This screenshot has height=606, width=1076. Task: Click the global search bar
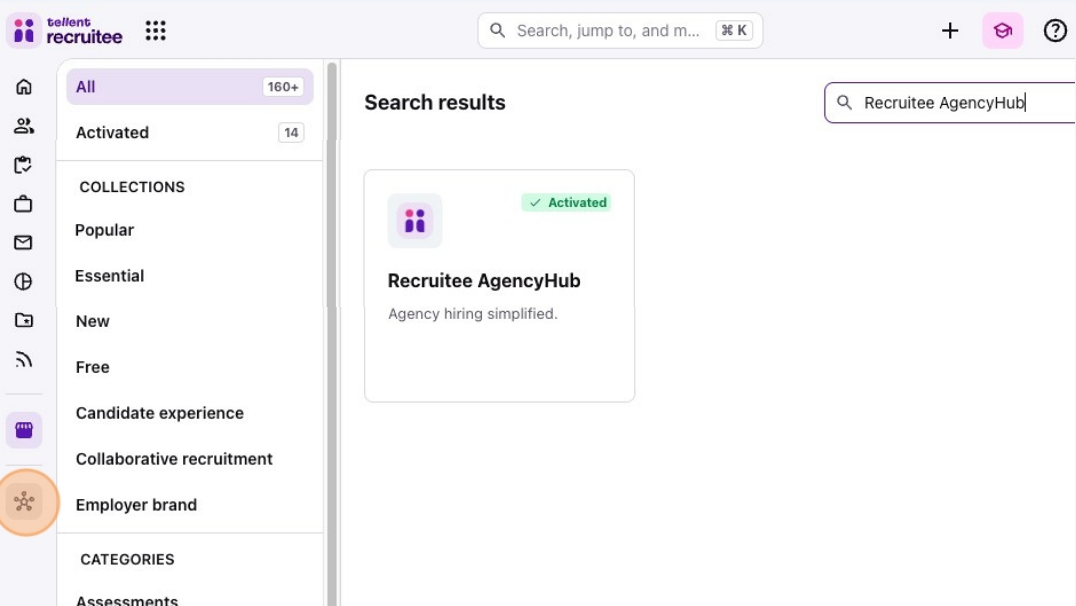coord(620,30)
